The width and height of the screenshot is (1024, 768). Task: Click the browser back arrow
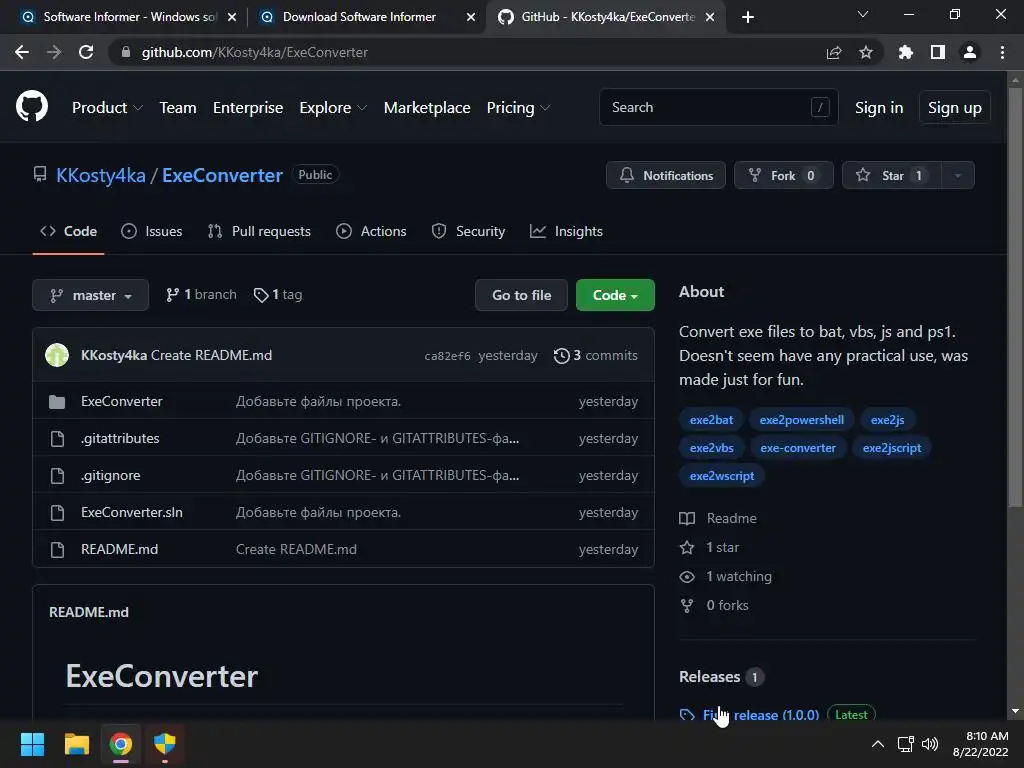tap(22, 52)
